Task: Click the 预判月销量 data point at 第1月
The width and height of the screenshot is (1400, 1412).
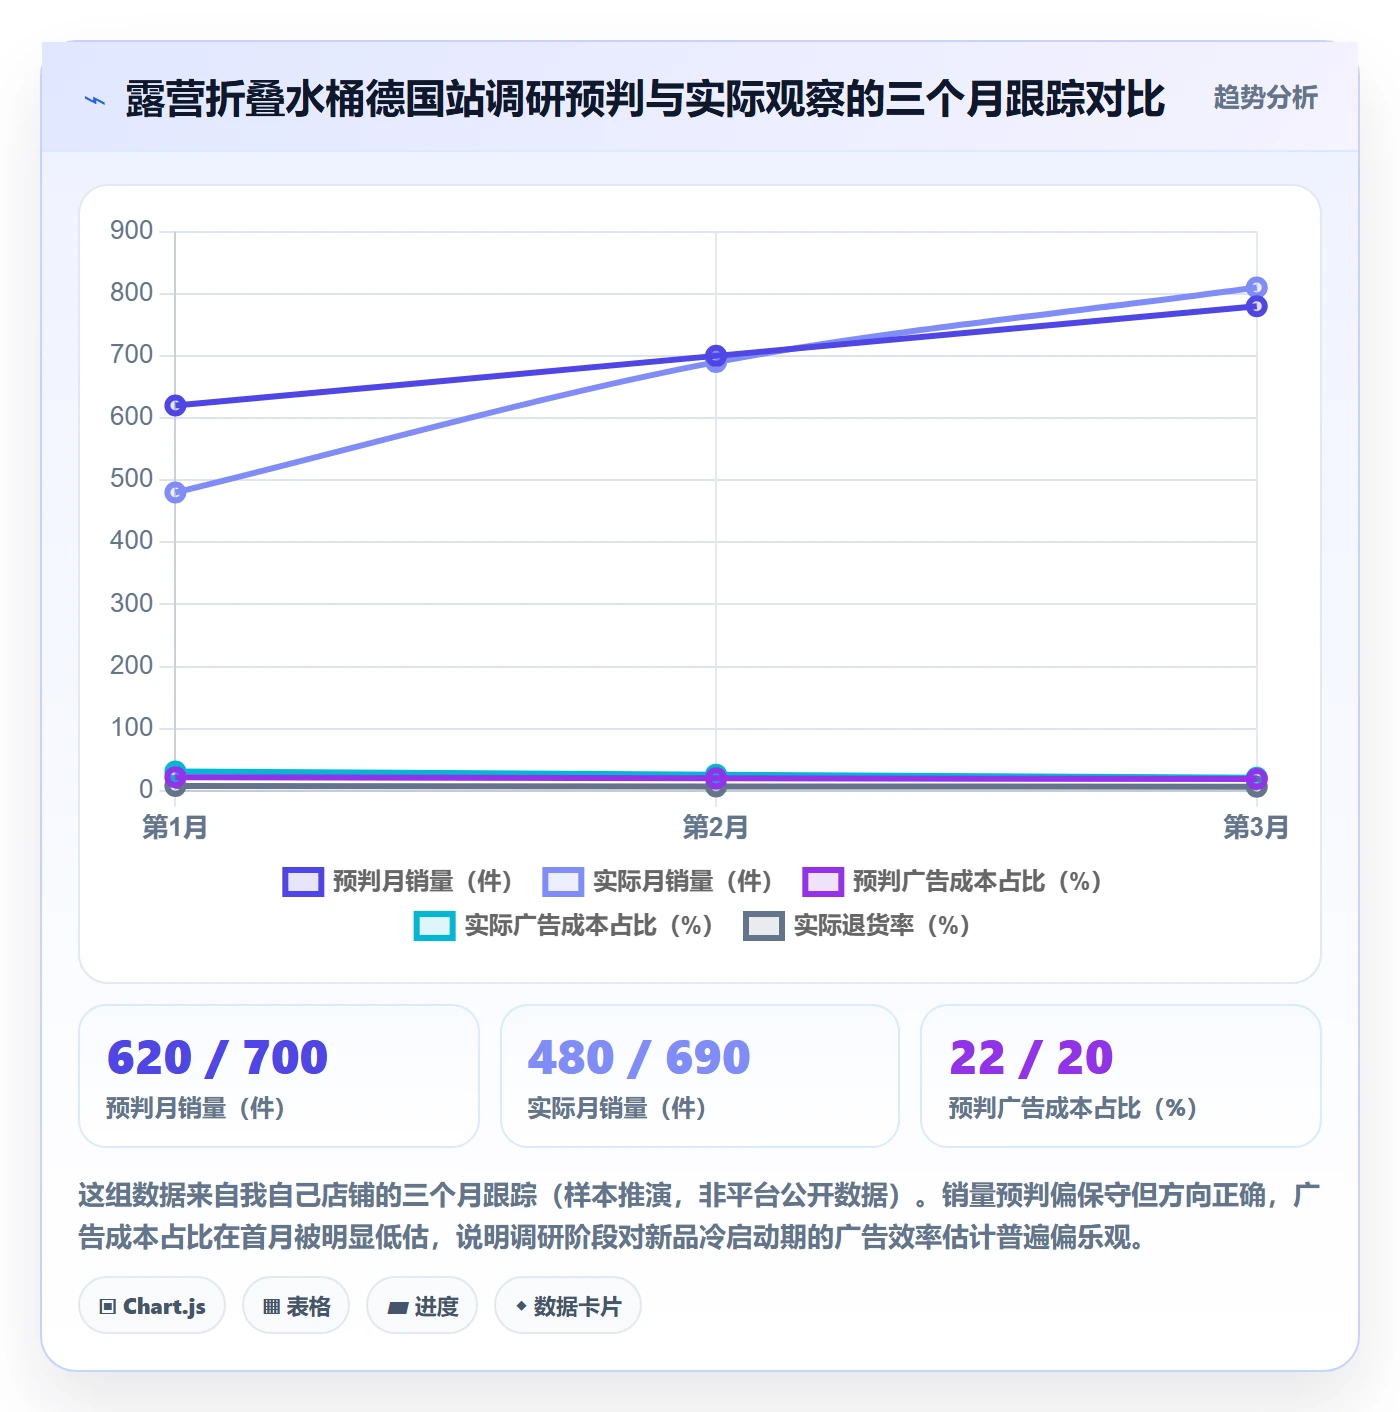Action: pyautogui.click(x=175, y=405)
